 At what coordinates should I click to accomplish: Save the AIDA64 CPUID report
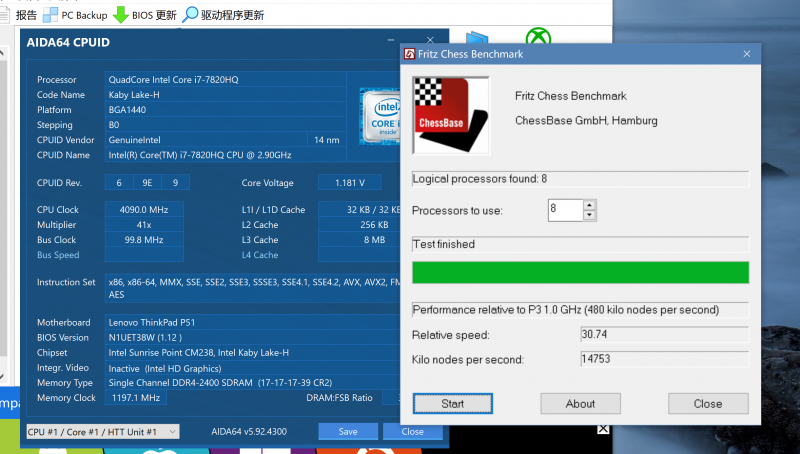(x=348, y=432)
